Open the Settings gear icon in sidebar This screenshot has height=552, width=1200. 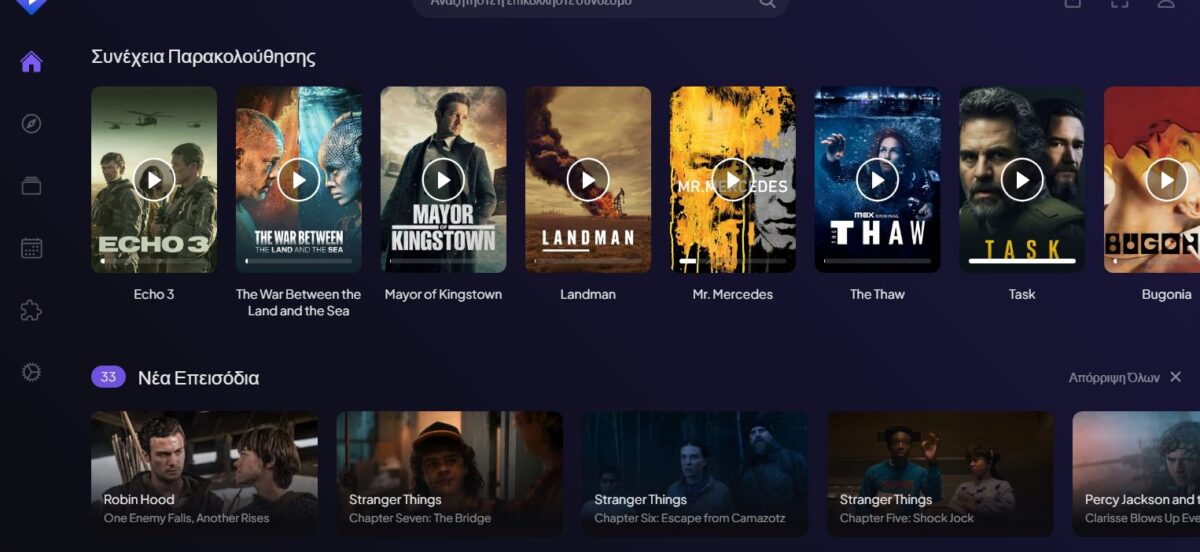[x=31, y=372]
